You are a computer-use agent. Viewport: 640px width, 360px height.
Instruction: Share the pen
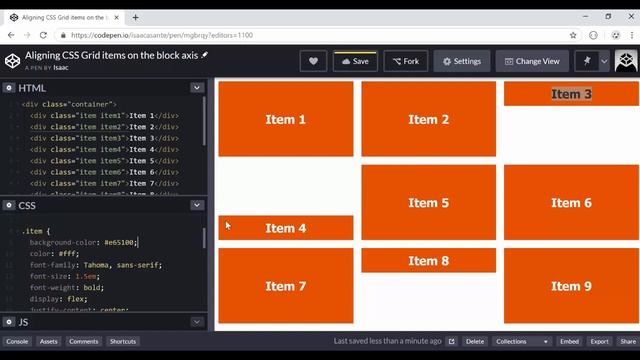pyautogui.click(x=628, y=341)
